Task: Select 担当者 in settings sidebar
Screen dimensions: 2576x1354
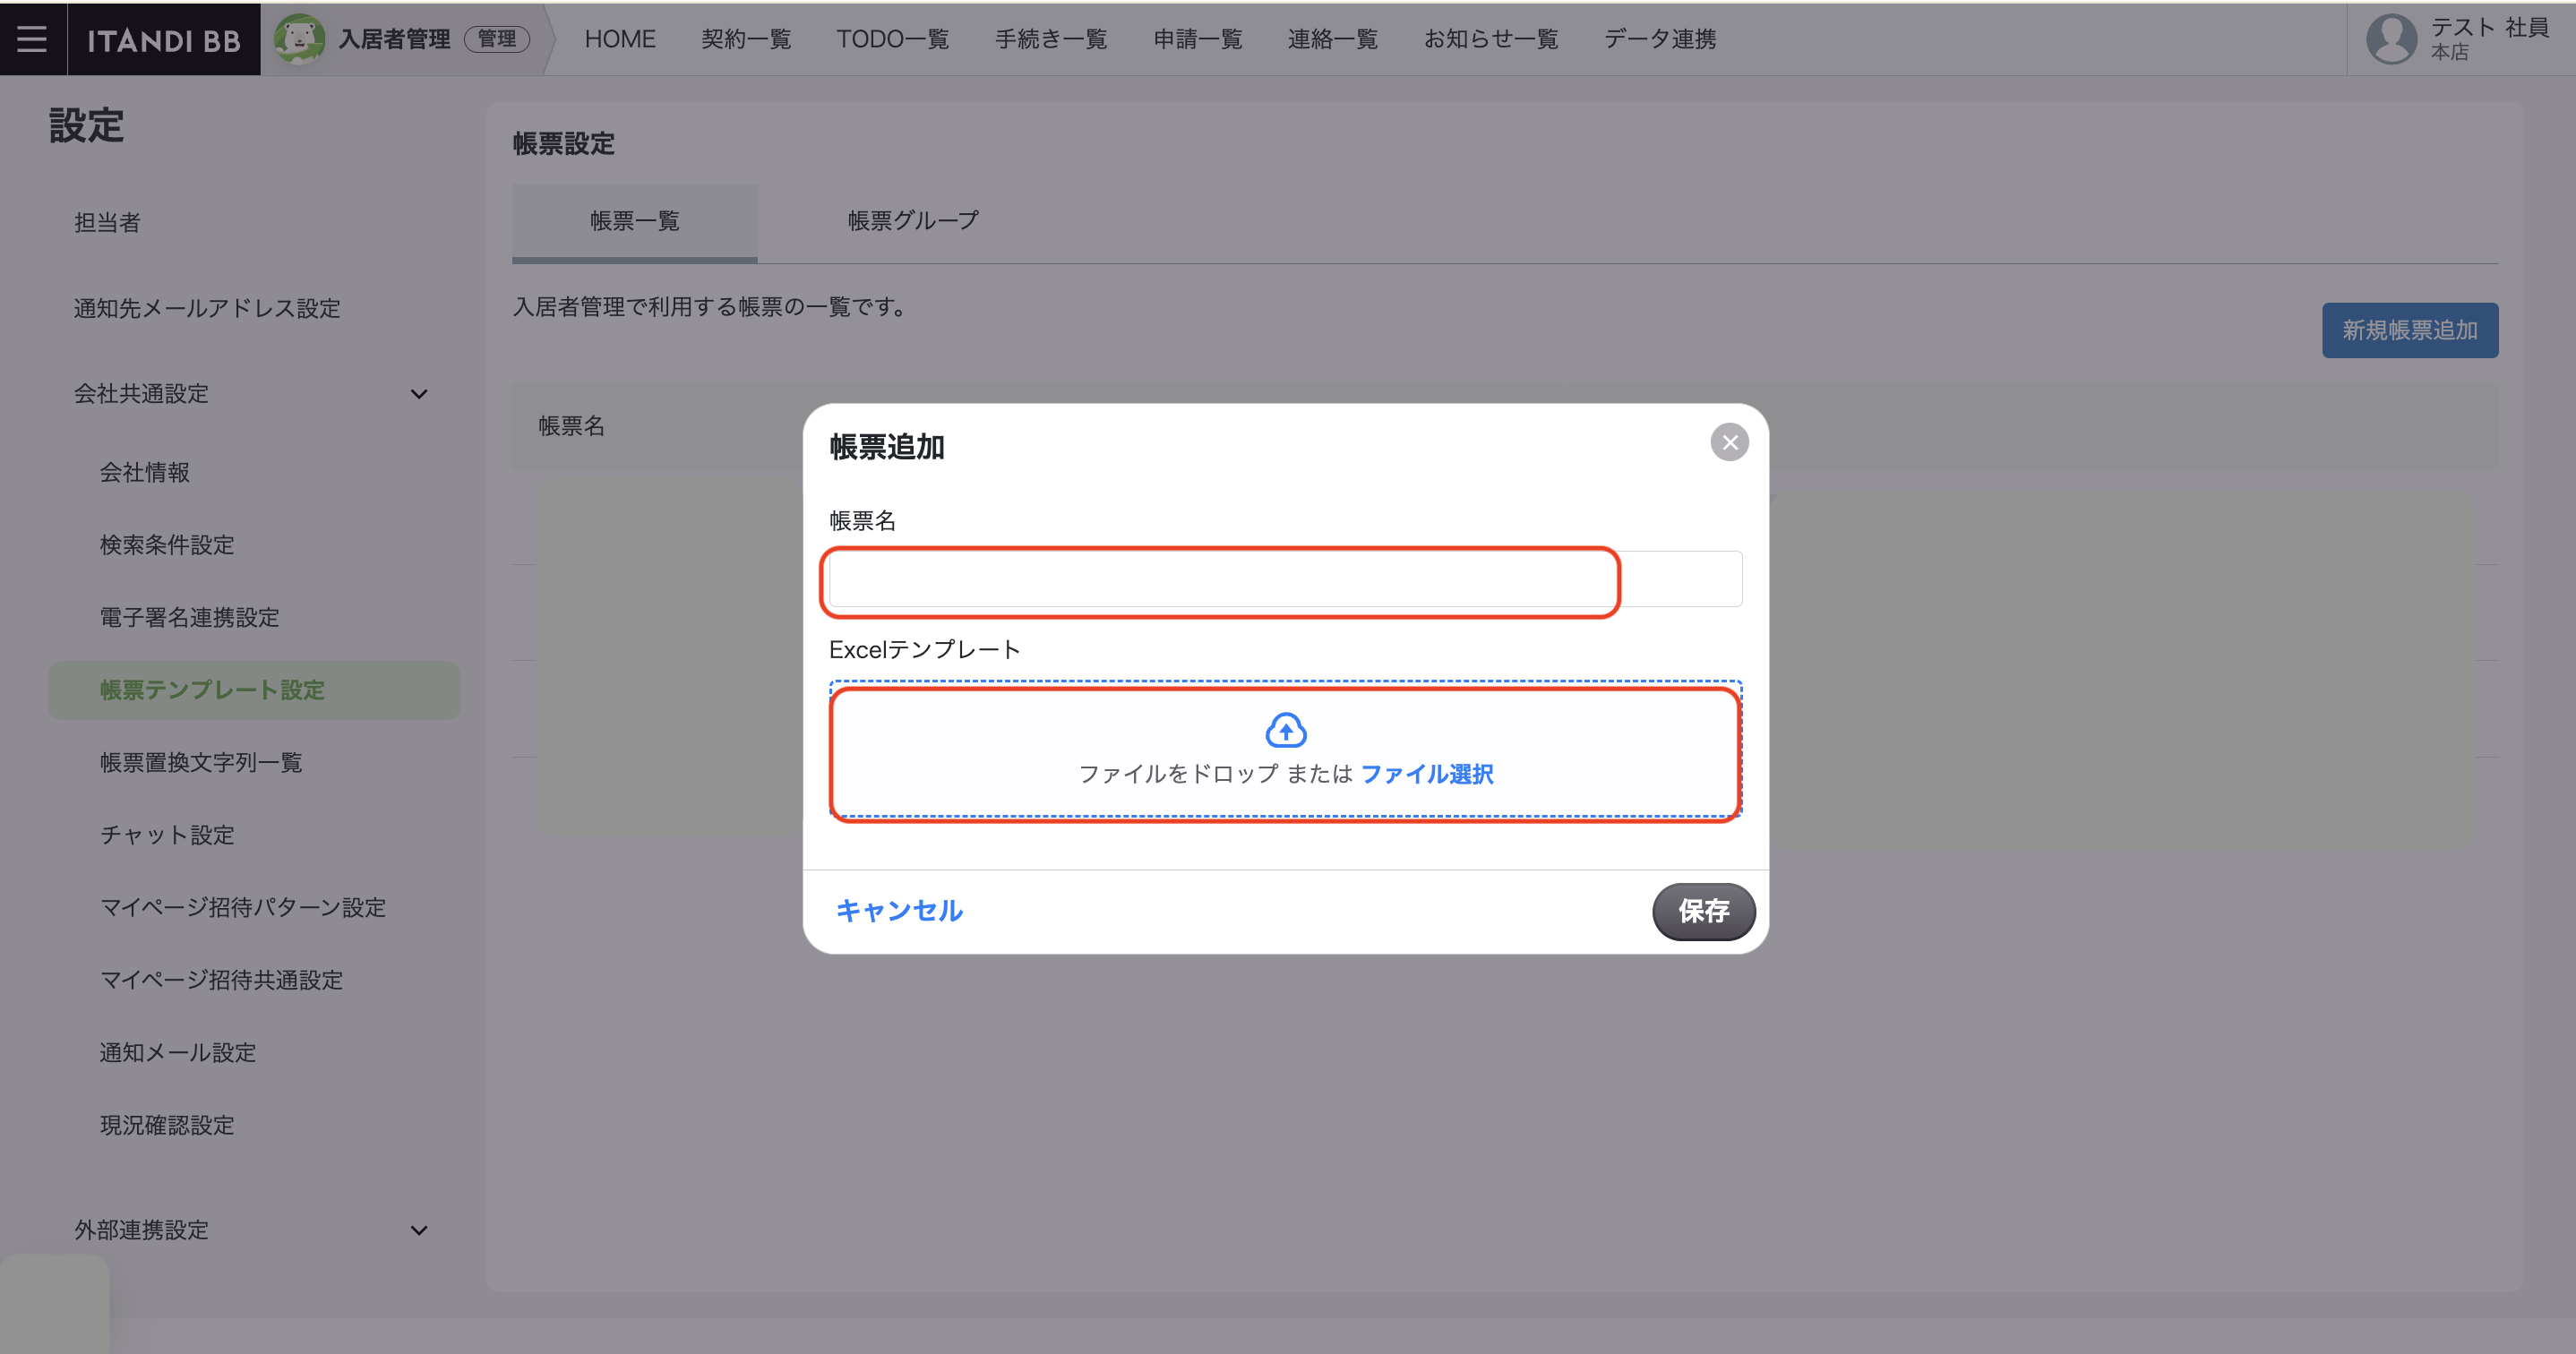Action: tap(107, 222)
